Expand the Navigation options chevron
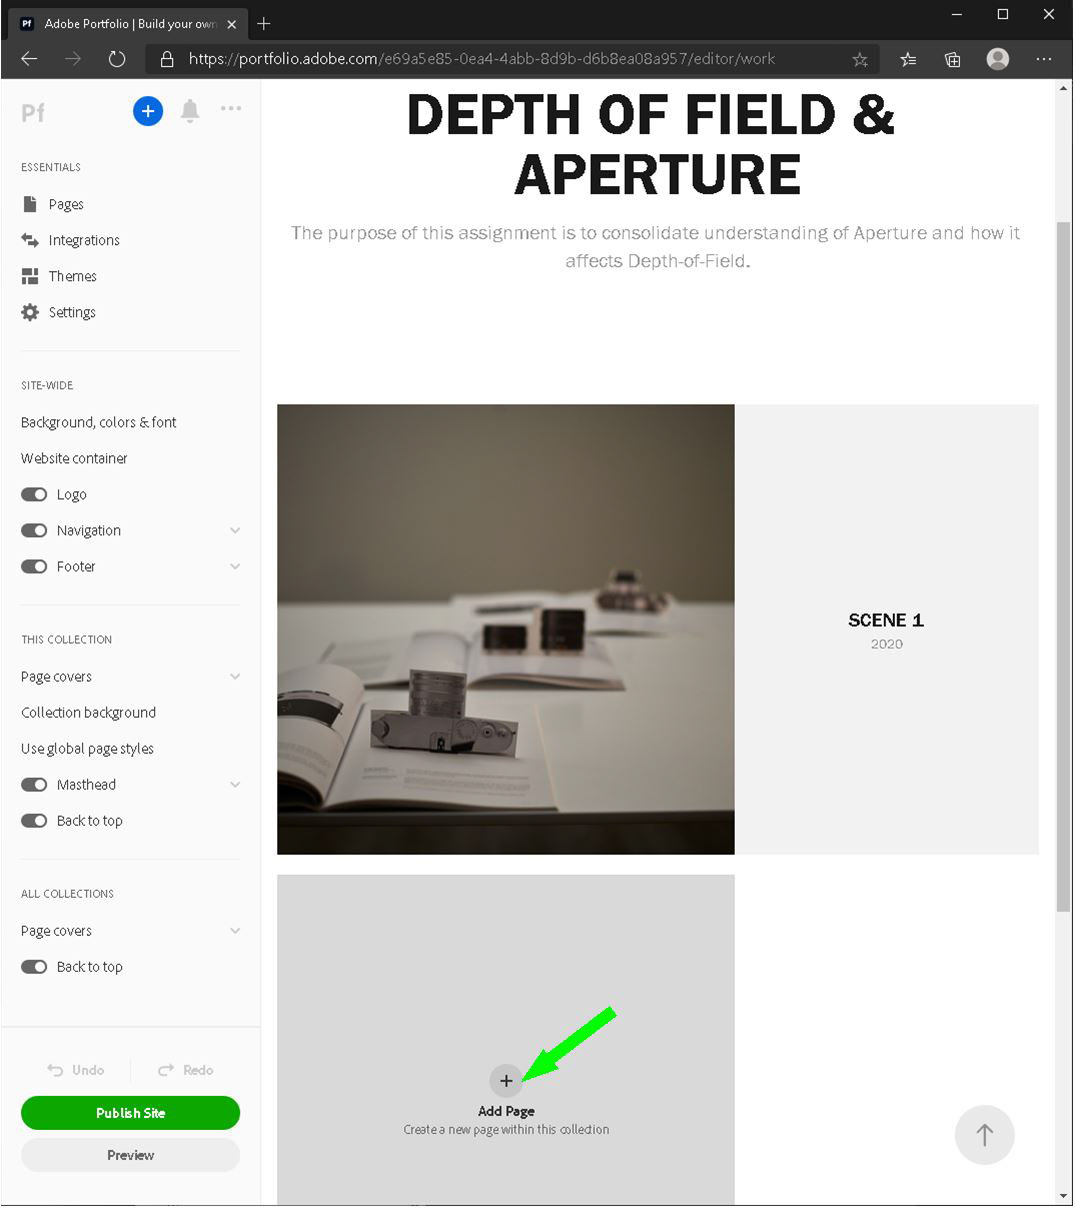The width and height of the screenshot is (1076, 1208). tap(235, 530)
